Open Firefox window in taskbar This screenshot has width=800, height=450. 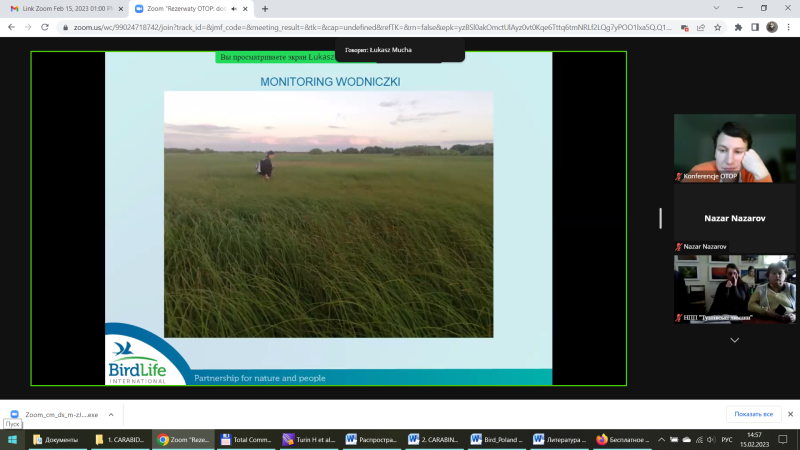click(622, 439)
